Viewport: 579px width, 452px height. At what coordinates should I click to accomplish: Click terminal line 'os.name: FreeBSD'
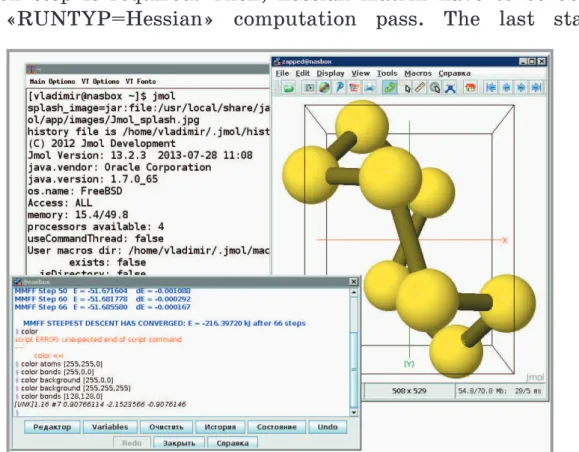(75, 191)
